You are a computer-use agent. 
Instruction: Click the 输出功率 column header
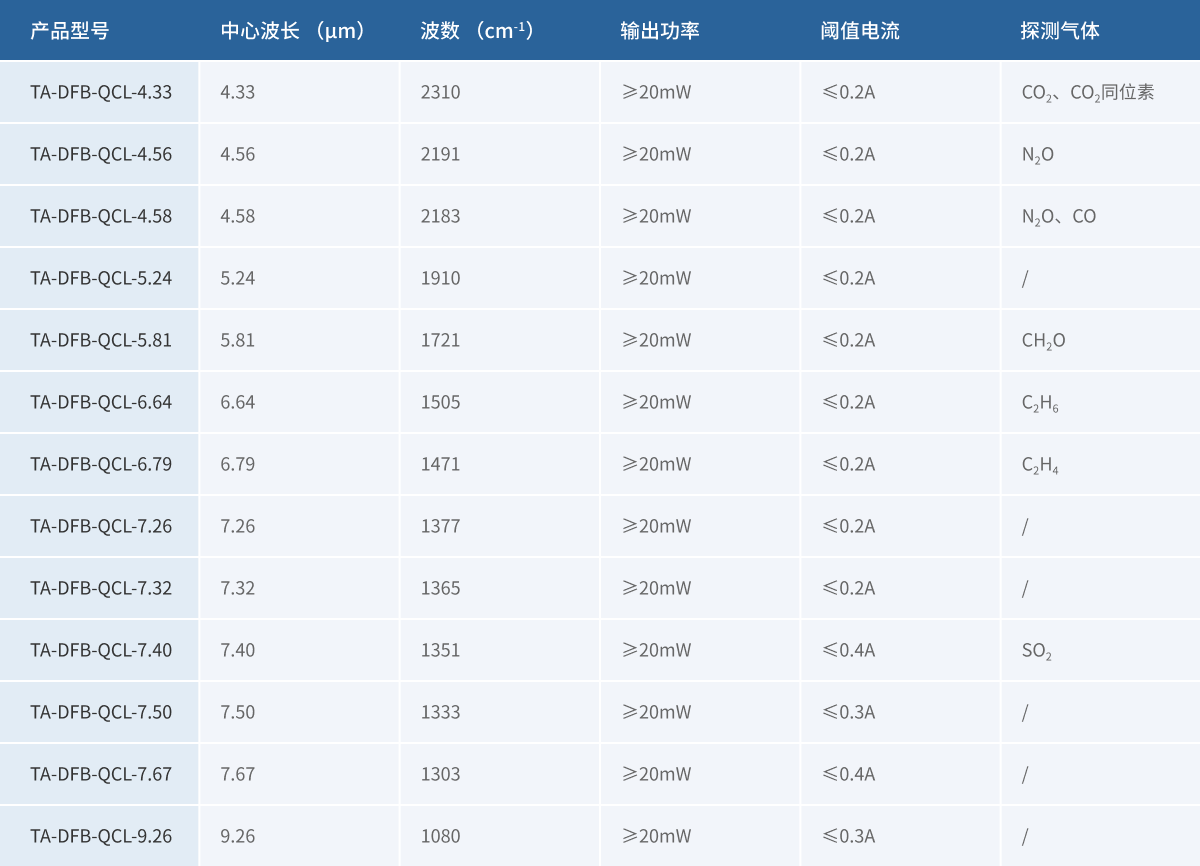pyautogui.click(x=659, y=31)
